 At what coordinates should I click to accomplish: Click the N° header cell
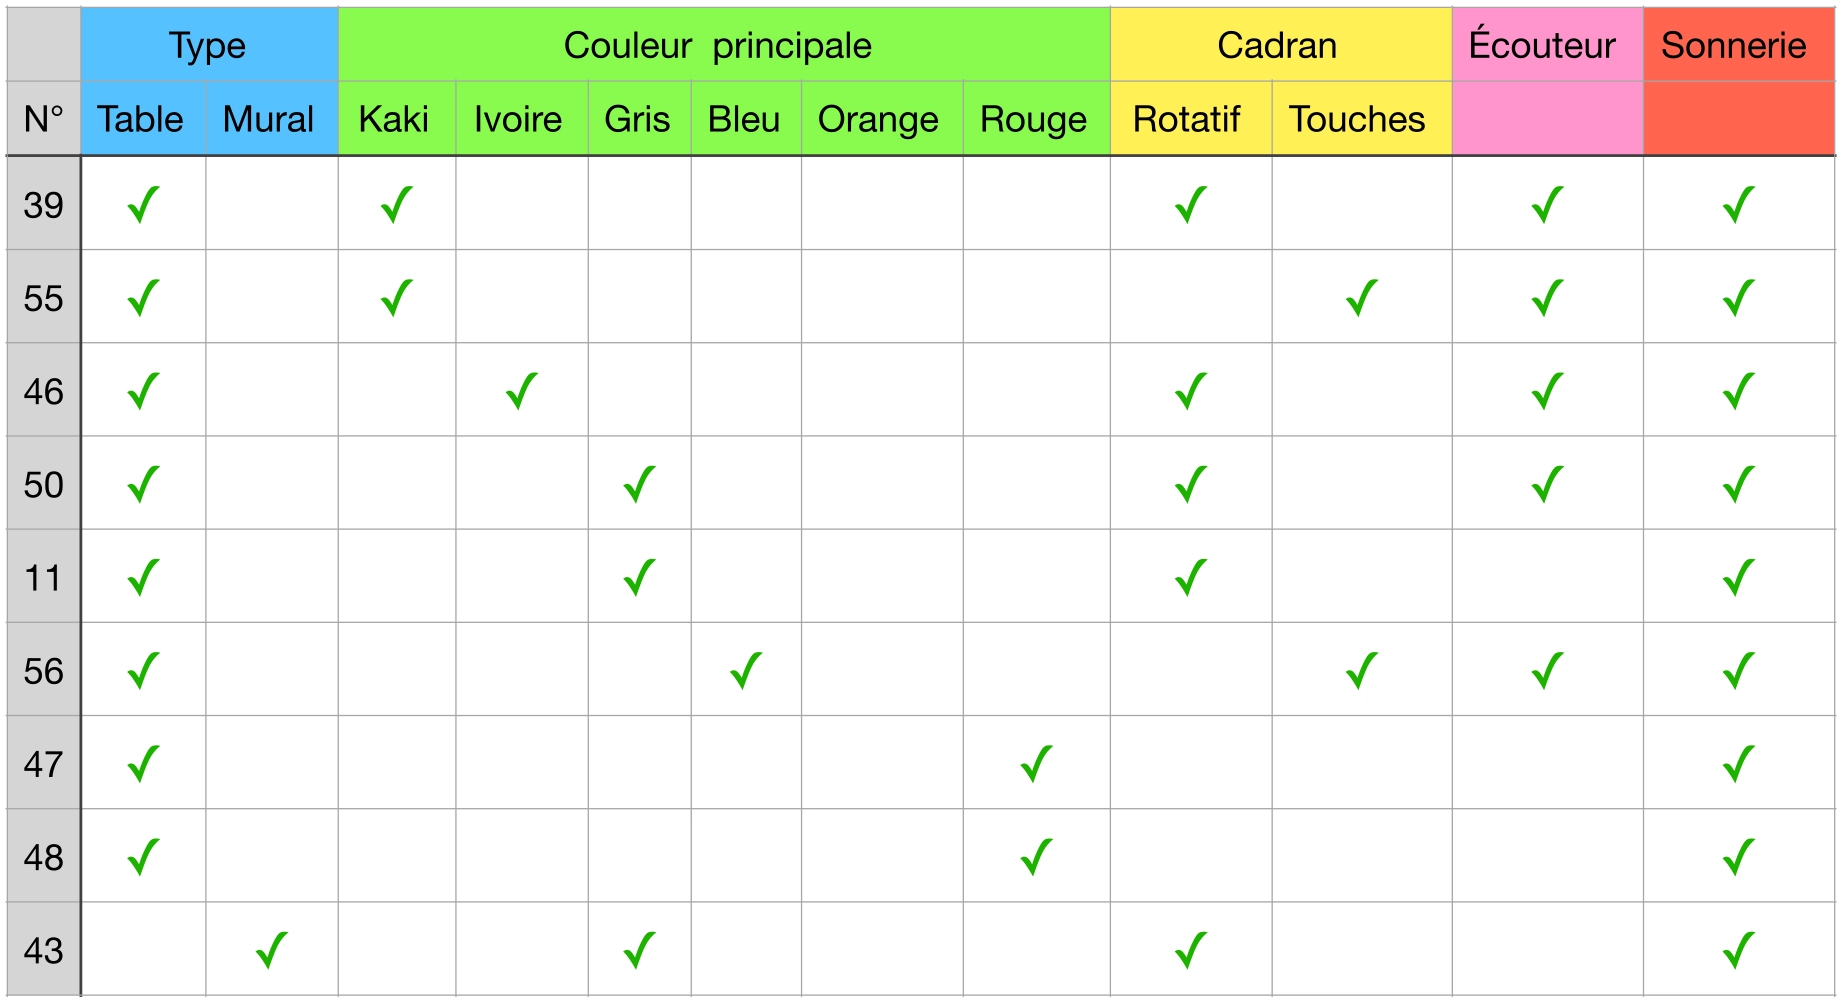pyautogui.click(x=43, y=119)
